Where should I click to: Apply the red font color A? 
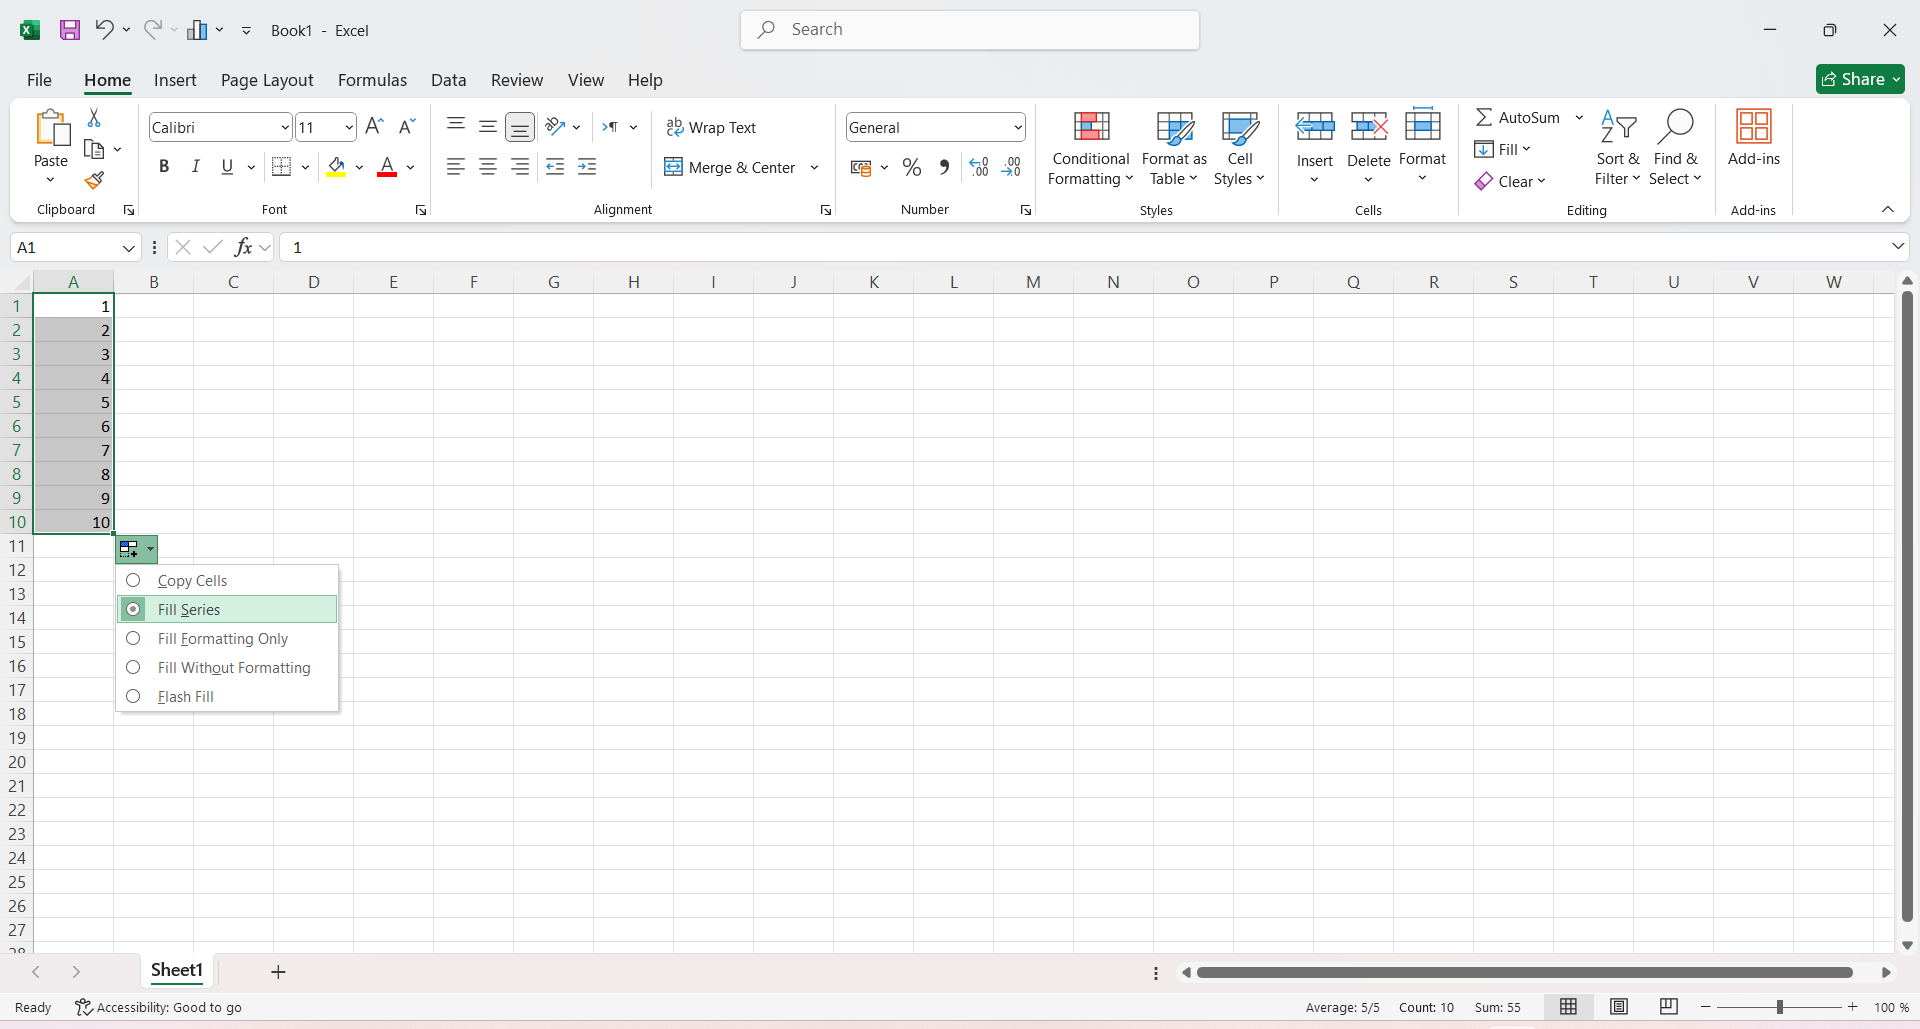pos(387,167)
